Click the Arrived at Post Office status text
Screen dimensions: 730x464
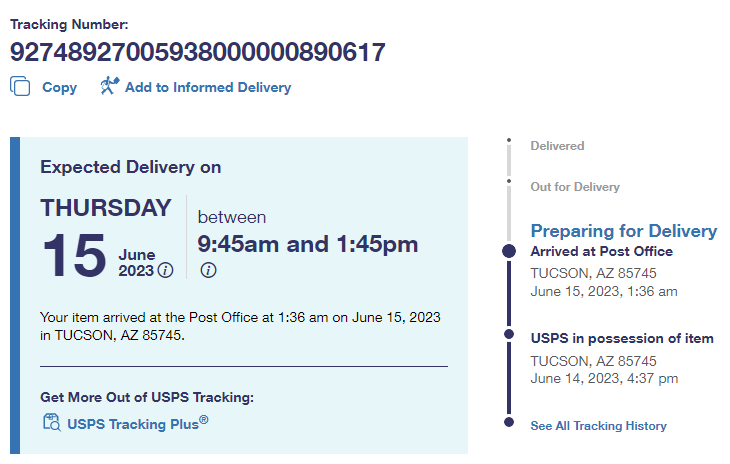pyautogui.click(x=601, y=251)
